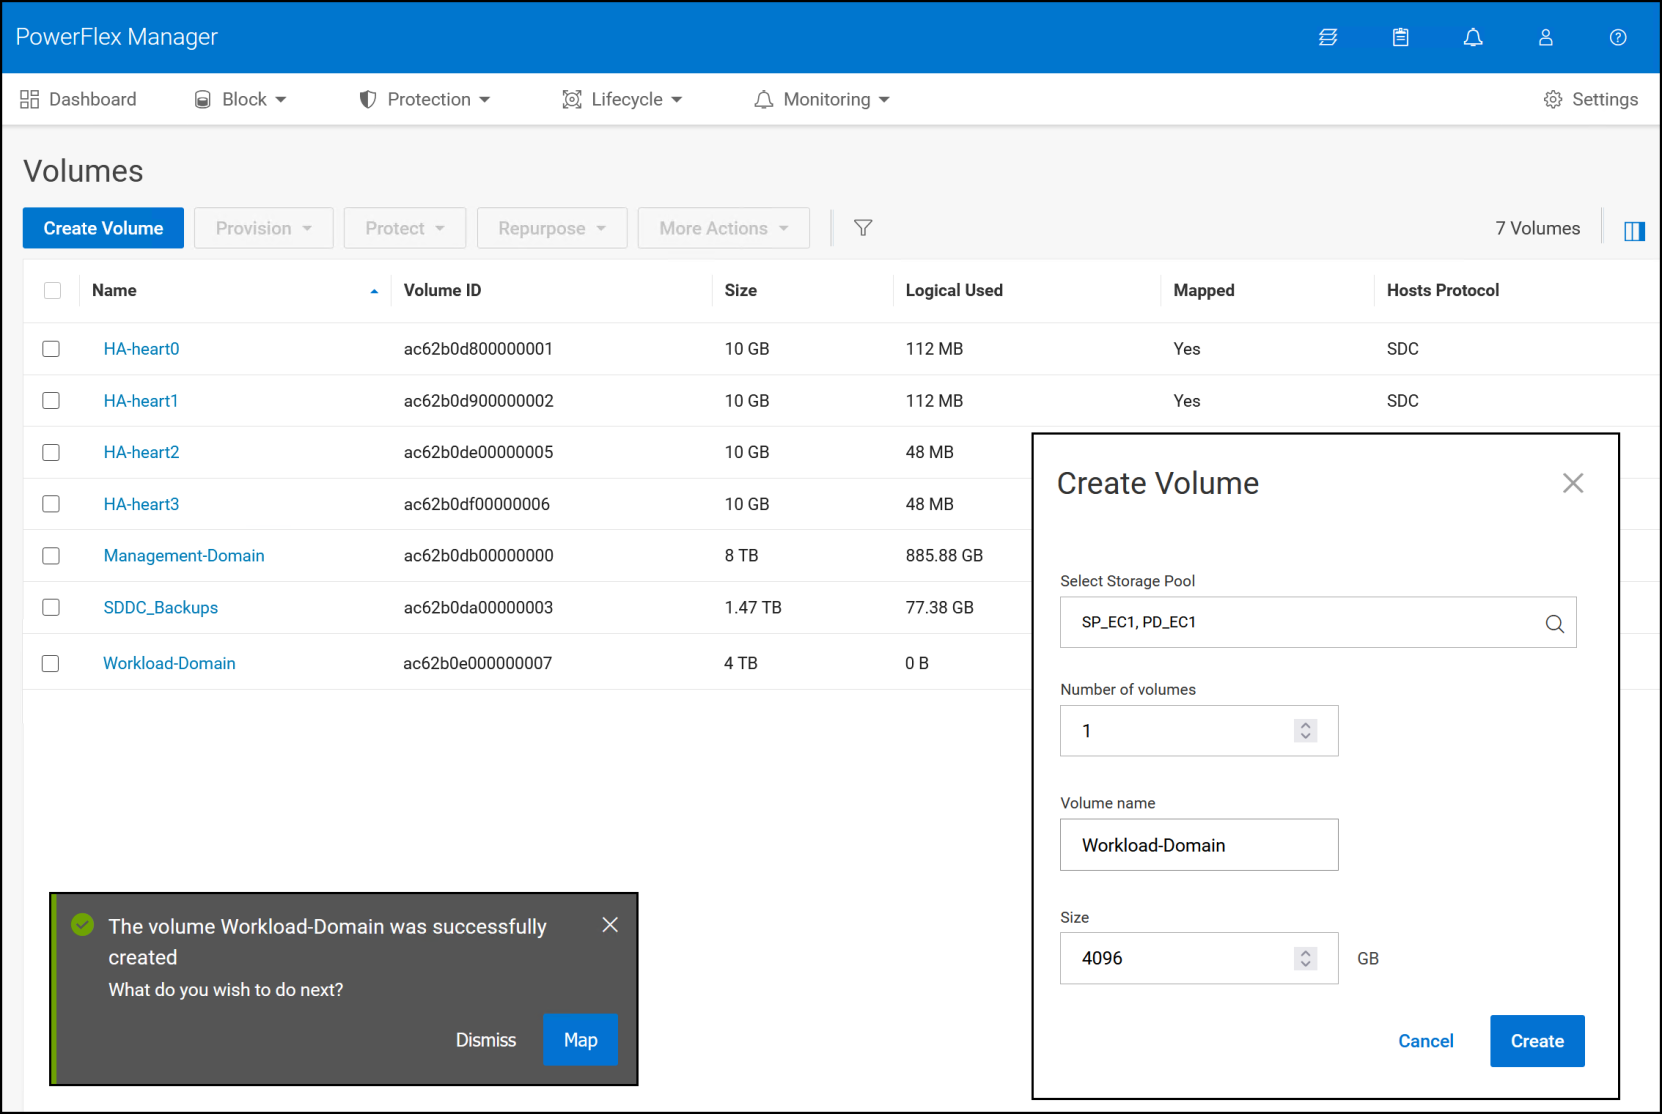This screenshot has height=1115, width=1662.
Task: Open the Provision dropdown
Action: tap(264, 228)
